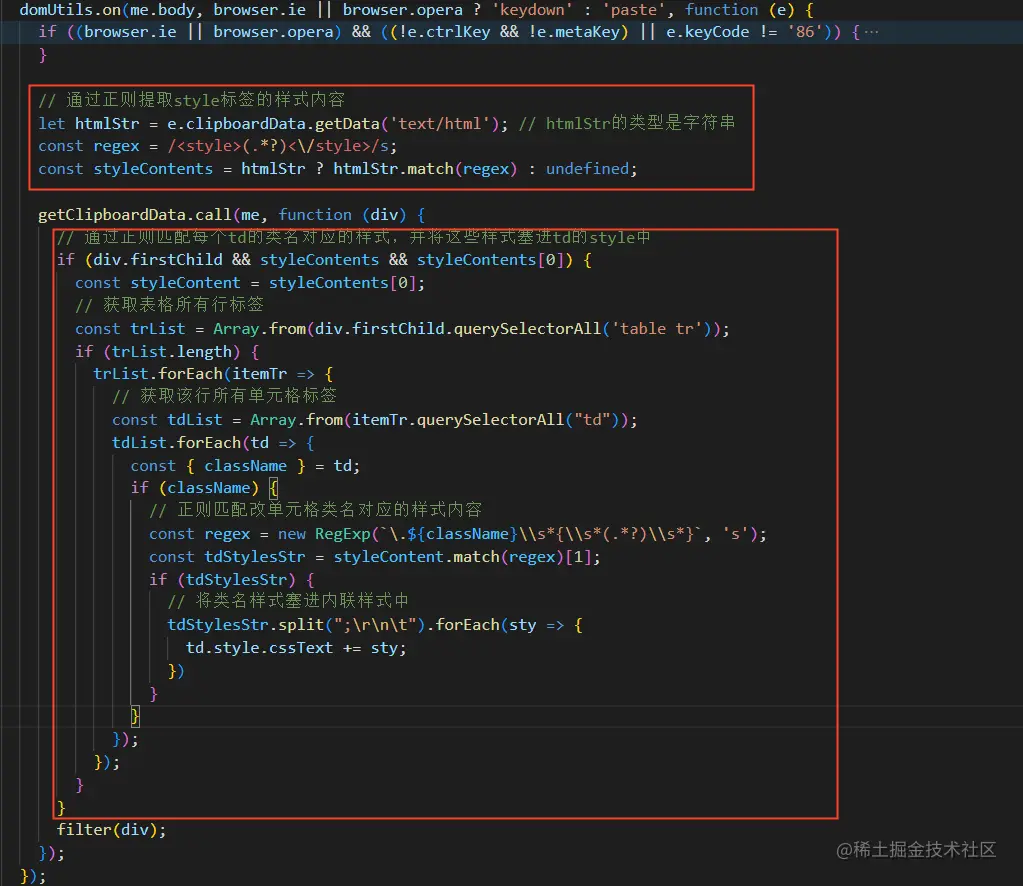Click the "trList.forEach(itemTr => {" line
This screenshot has width=1023, height=886.
tap(213, 374)
